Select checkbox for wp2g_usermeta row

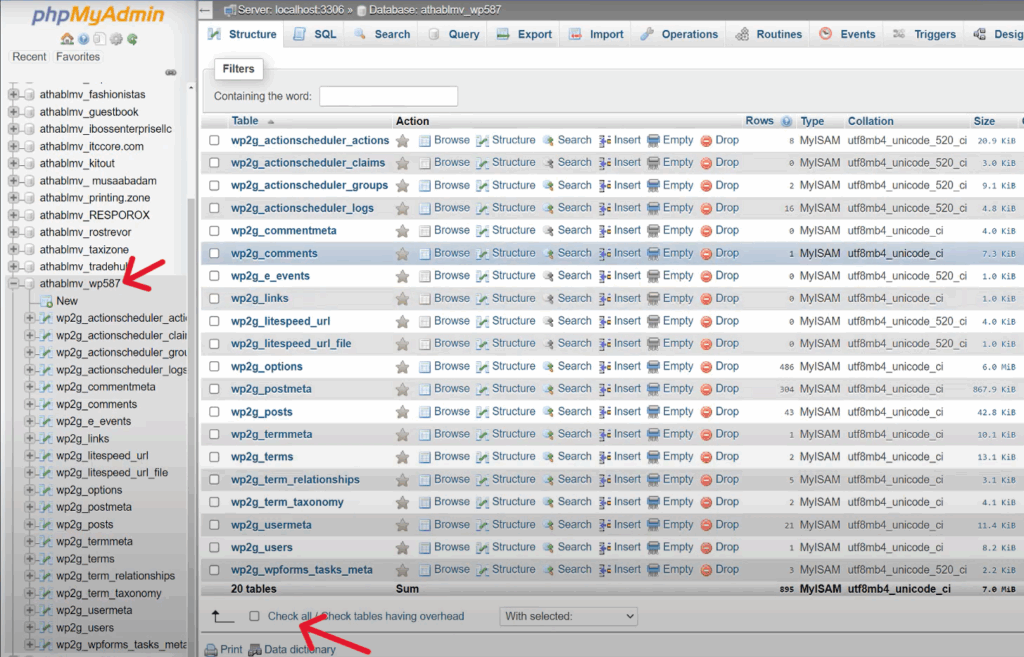[214, 524]
